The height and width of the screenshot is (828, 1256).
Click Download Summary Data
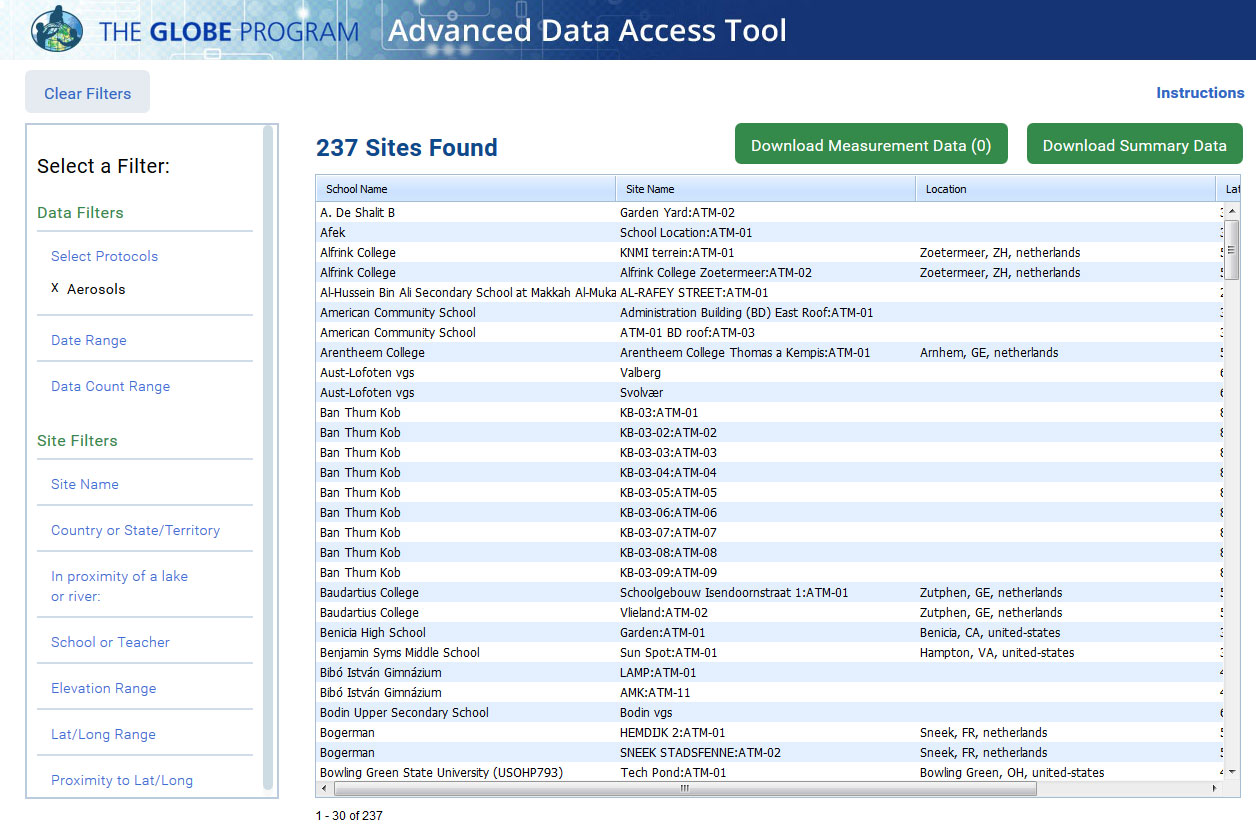pos(1134,143)
